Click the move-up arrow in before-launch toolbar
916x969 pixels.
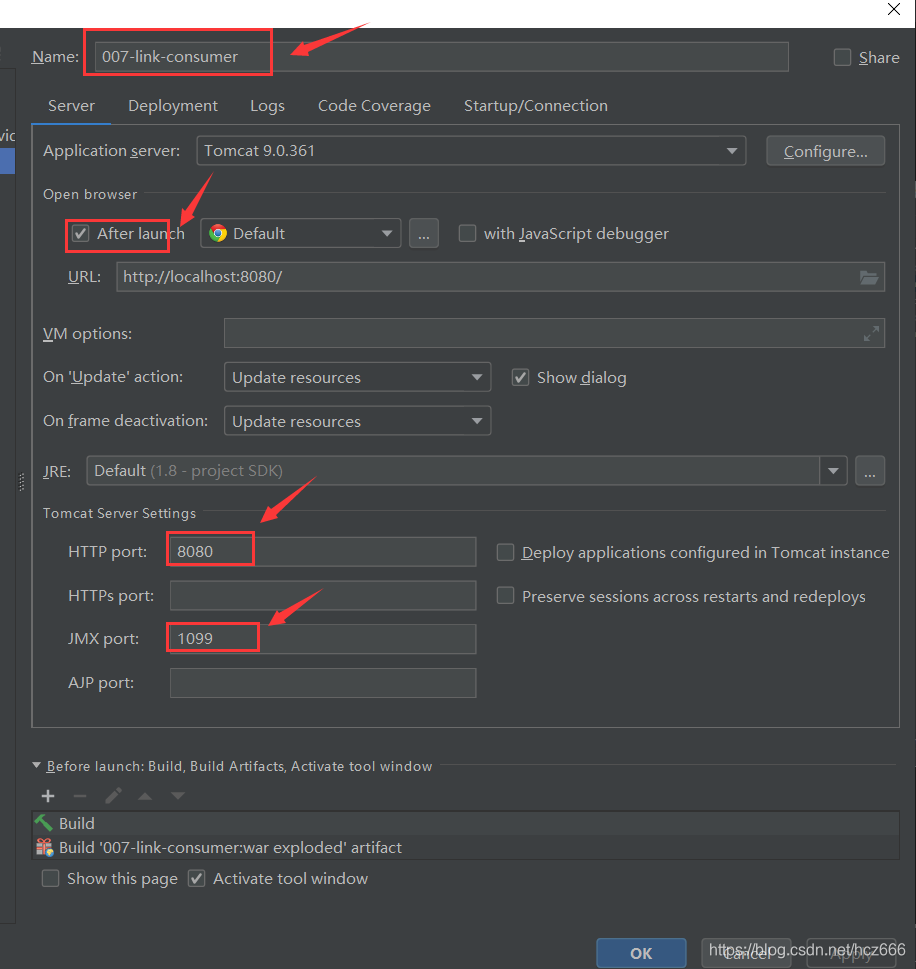point(145,796)
